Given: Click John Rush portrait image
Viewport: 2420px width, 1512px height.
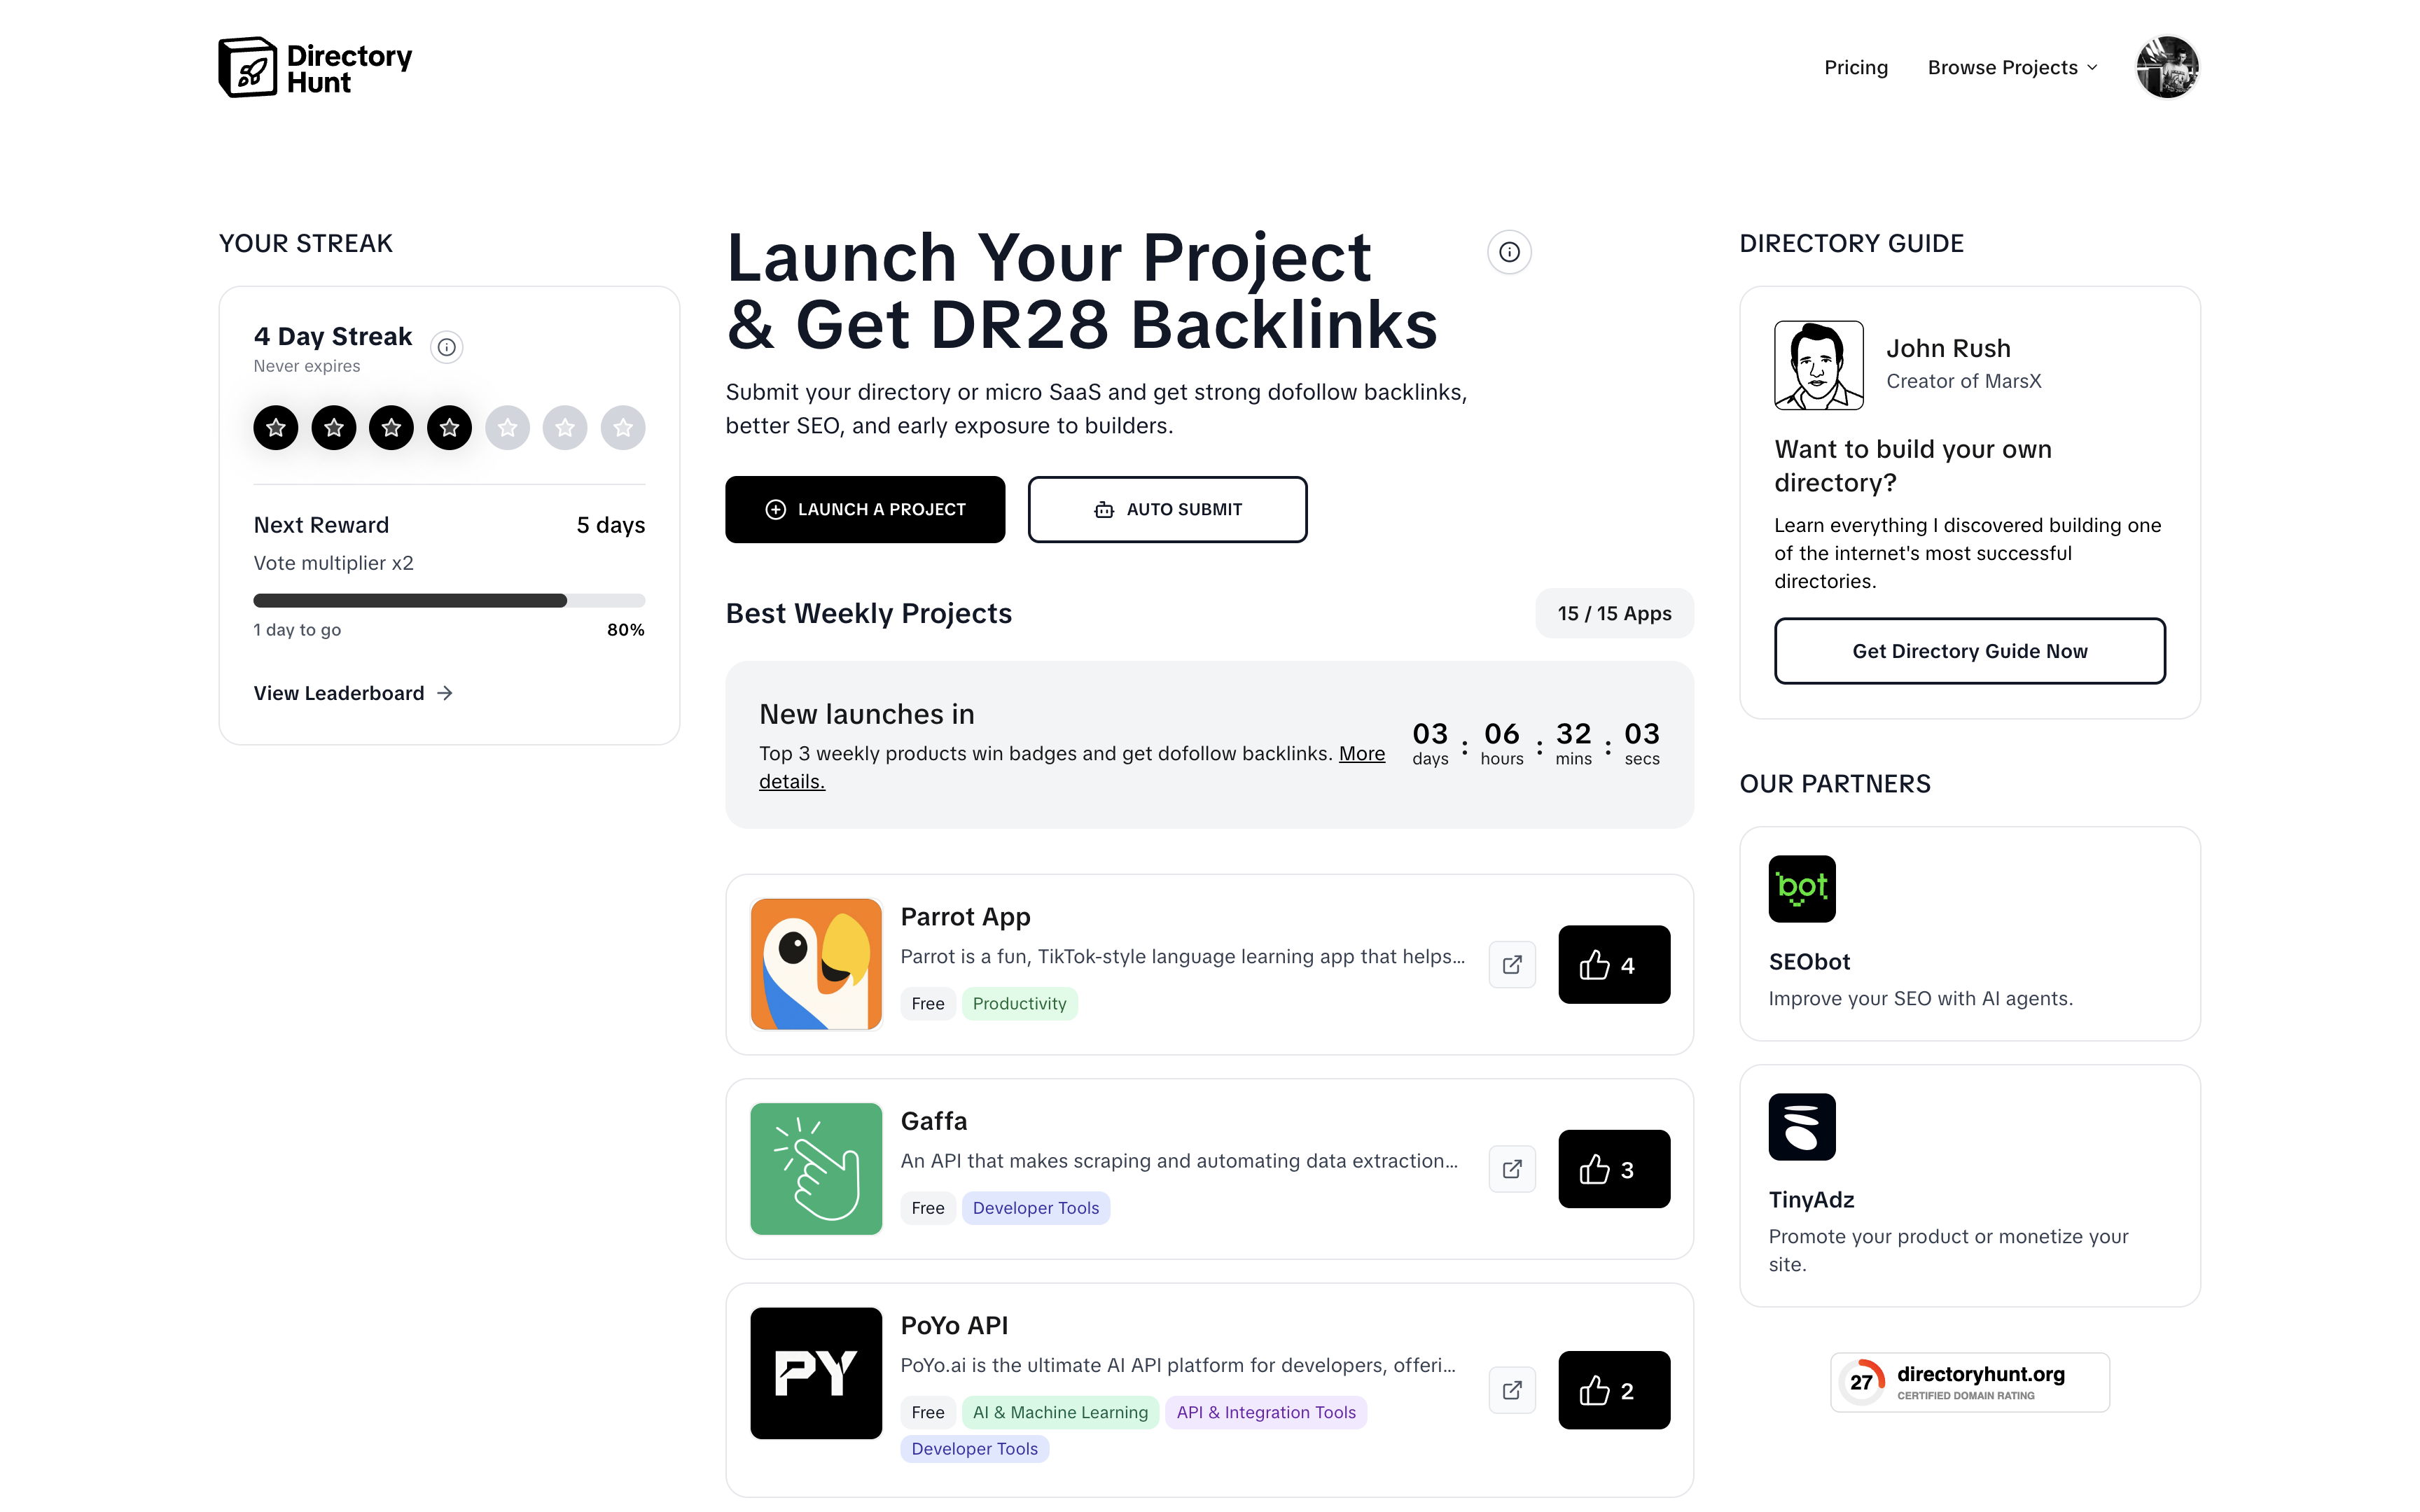Looking at the screenshot, I should [1818, 365].
